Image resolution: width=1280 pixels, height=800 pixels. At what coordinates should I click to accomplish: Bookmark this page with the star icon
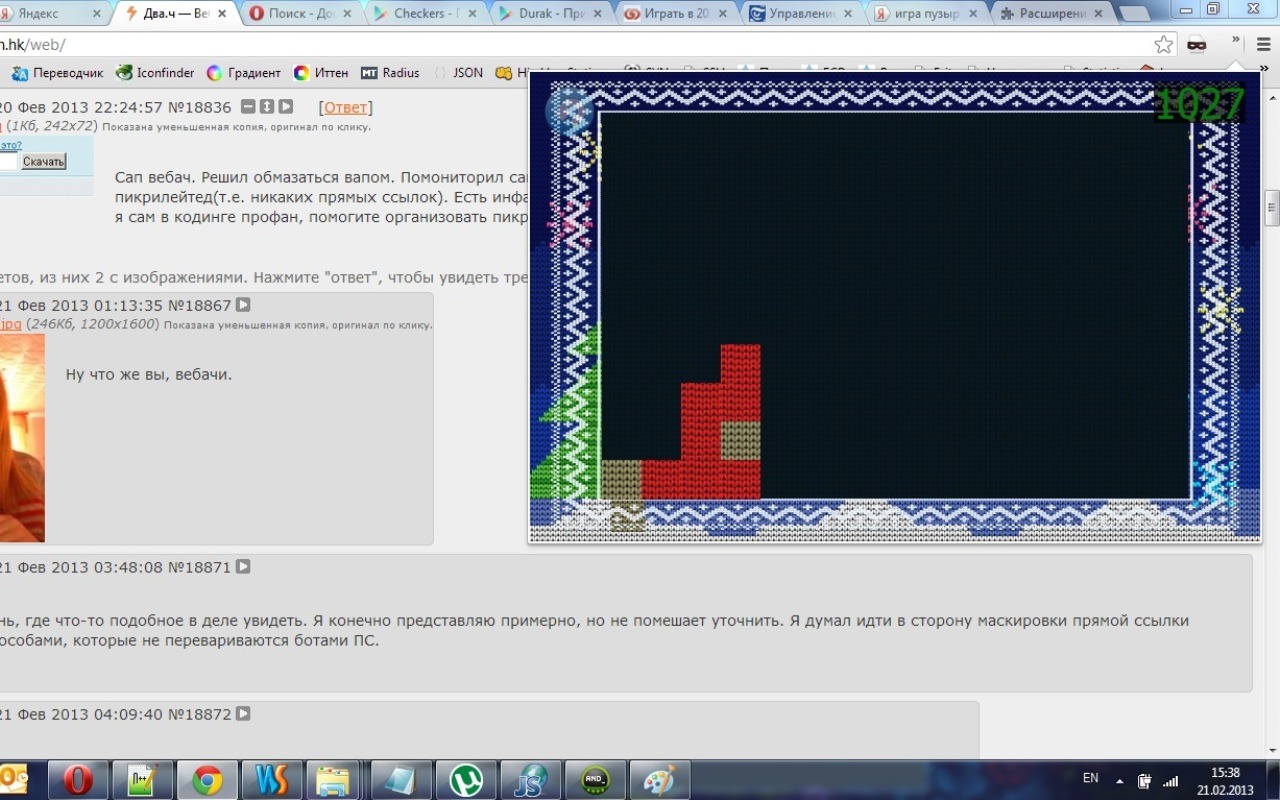(1164, 45)
